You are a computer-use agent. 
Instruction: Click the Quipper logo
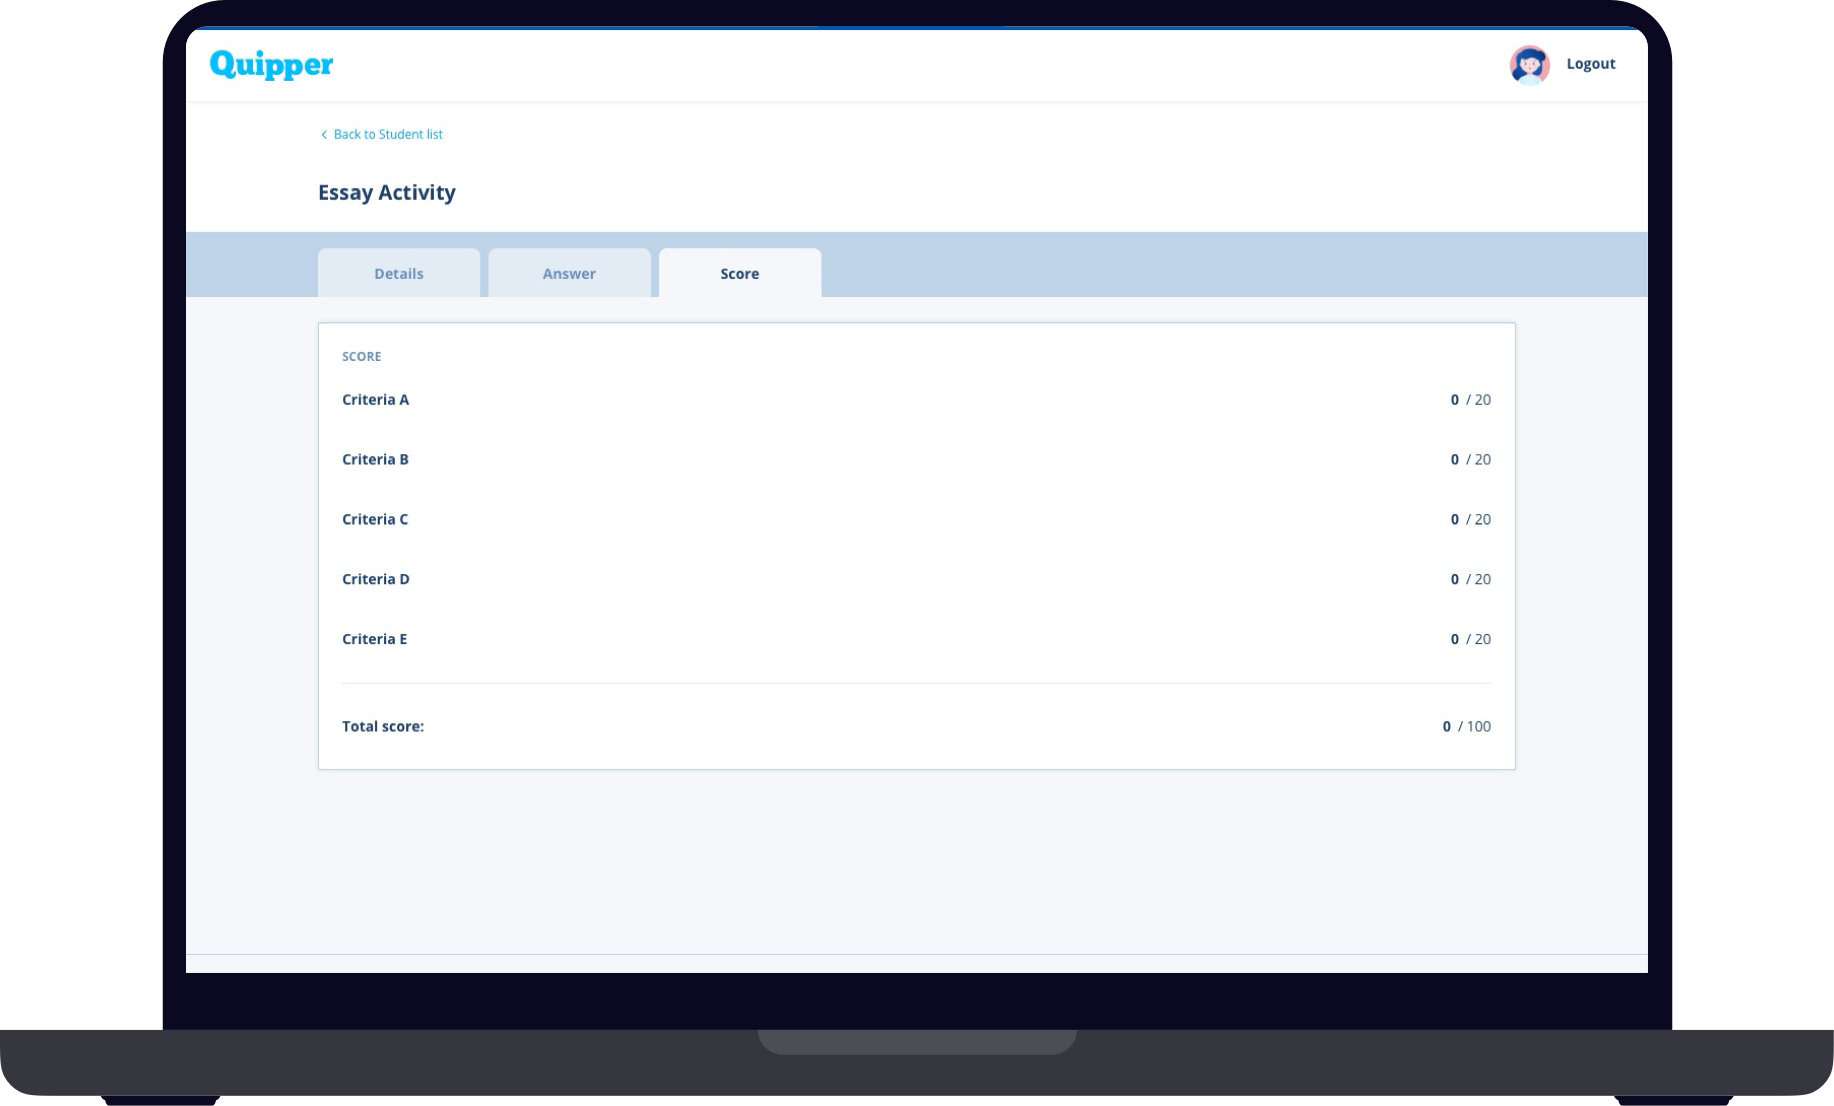tap(271, 64)
